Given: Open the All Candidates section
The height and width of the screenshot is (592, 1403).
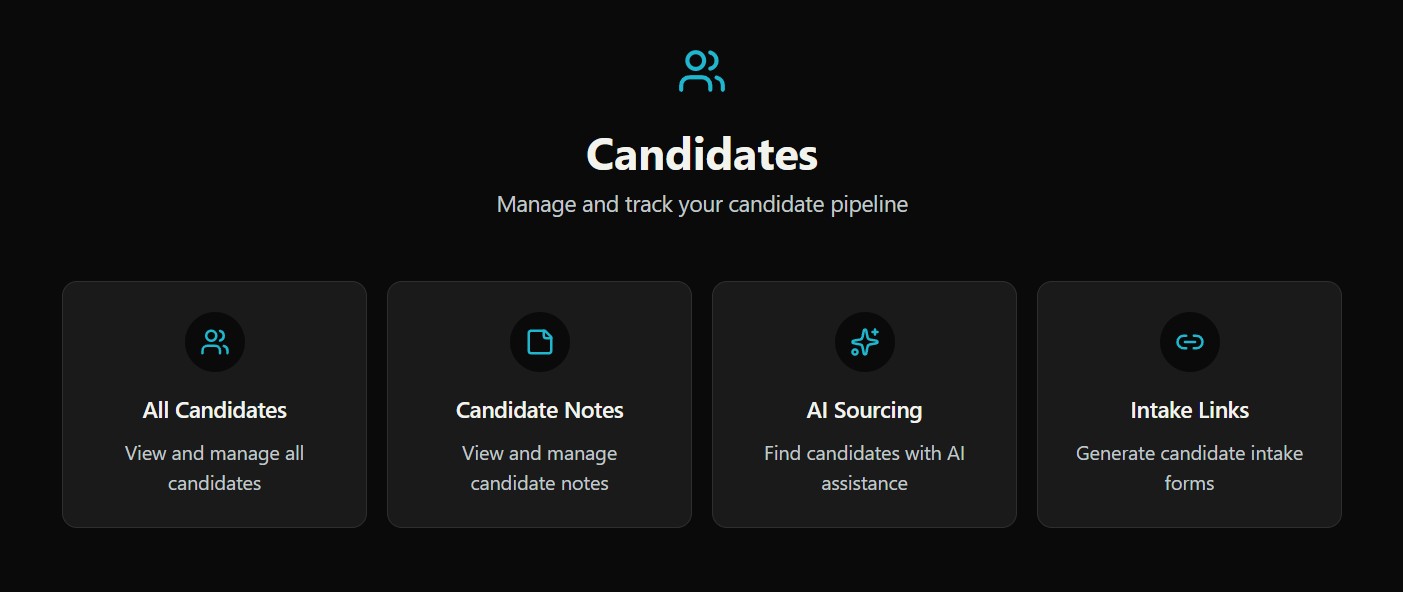Looking at the screenshot, I should click(214, 403).
